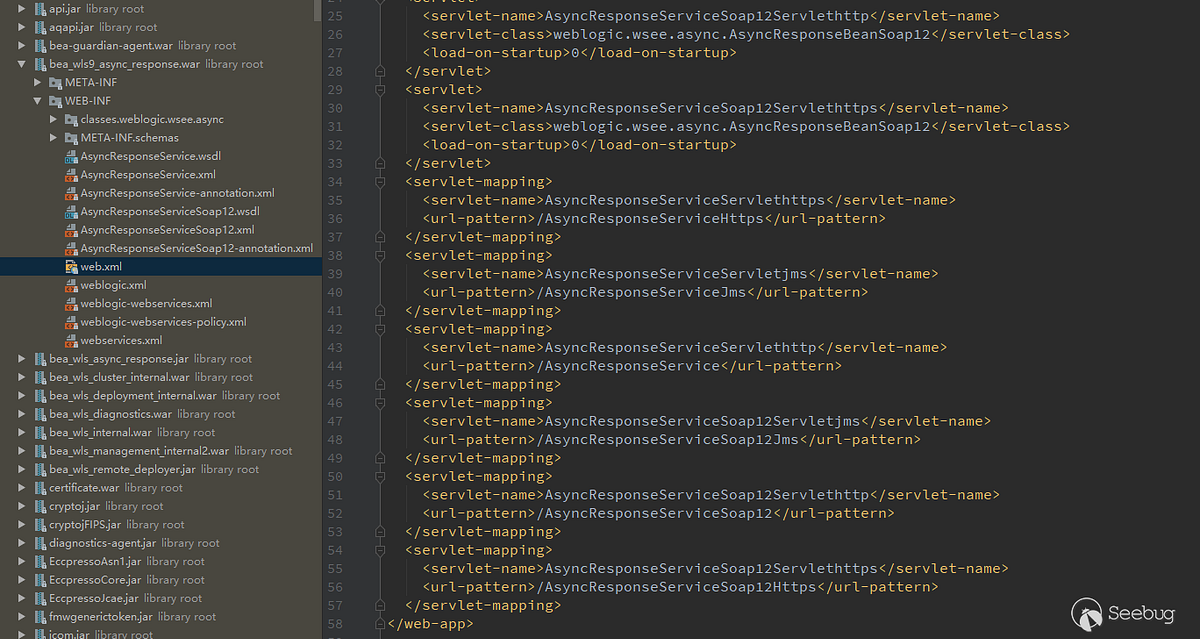
Task: Expand the META-INF.schemas folder
Action: 53,137
